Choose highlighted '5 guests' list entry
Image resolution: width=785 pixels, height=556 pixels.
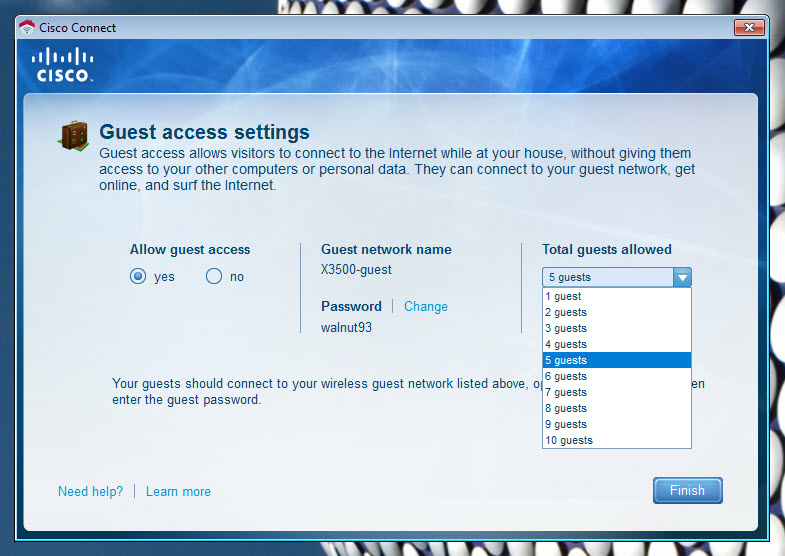tap(617, 360)
